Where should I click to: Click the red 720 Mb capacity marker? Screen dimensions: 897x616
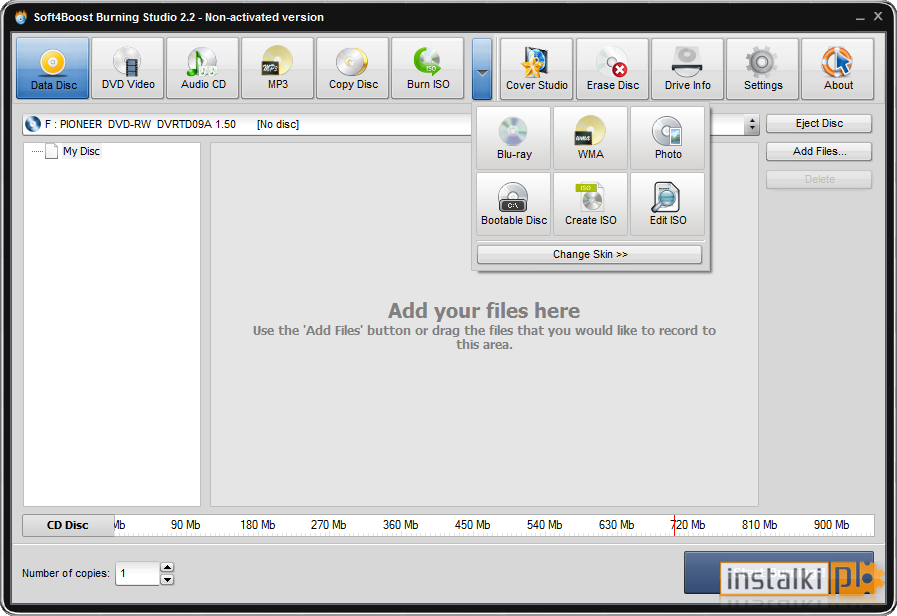point(674,525)
